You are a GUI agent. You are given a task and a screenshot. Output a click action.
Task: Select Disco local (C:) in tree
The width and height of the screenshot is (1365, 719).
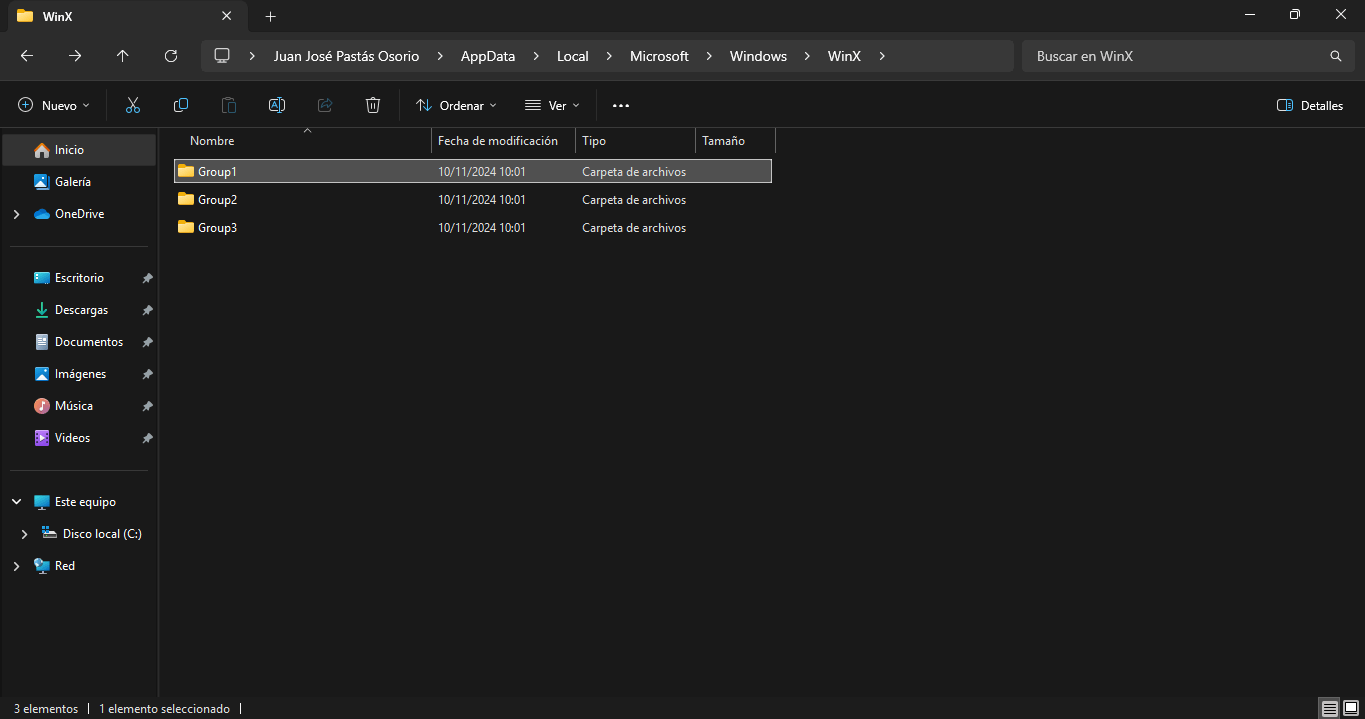(x=92, y=534)
